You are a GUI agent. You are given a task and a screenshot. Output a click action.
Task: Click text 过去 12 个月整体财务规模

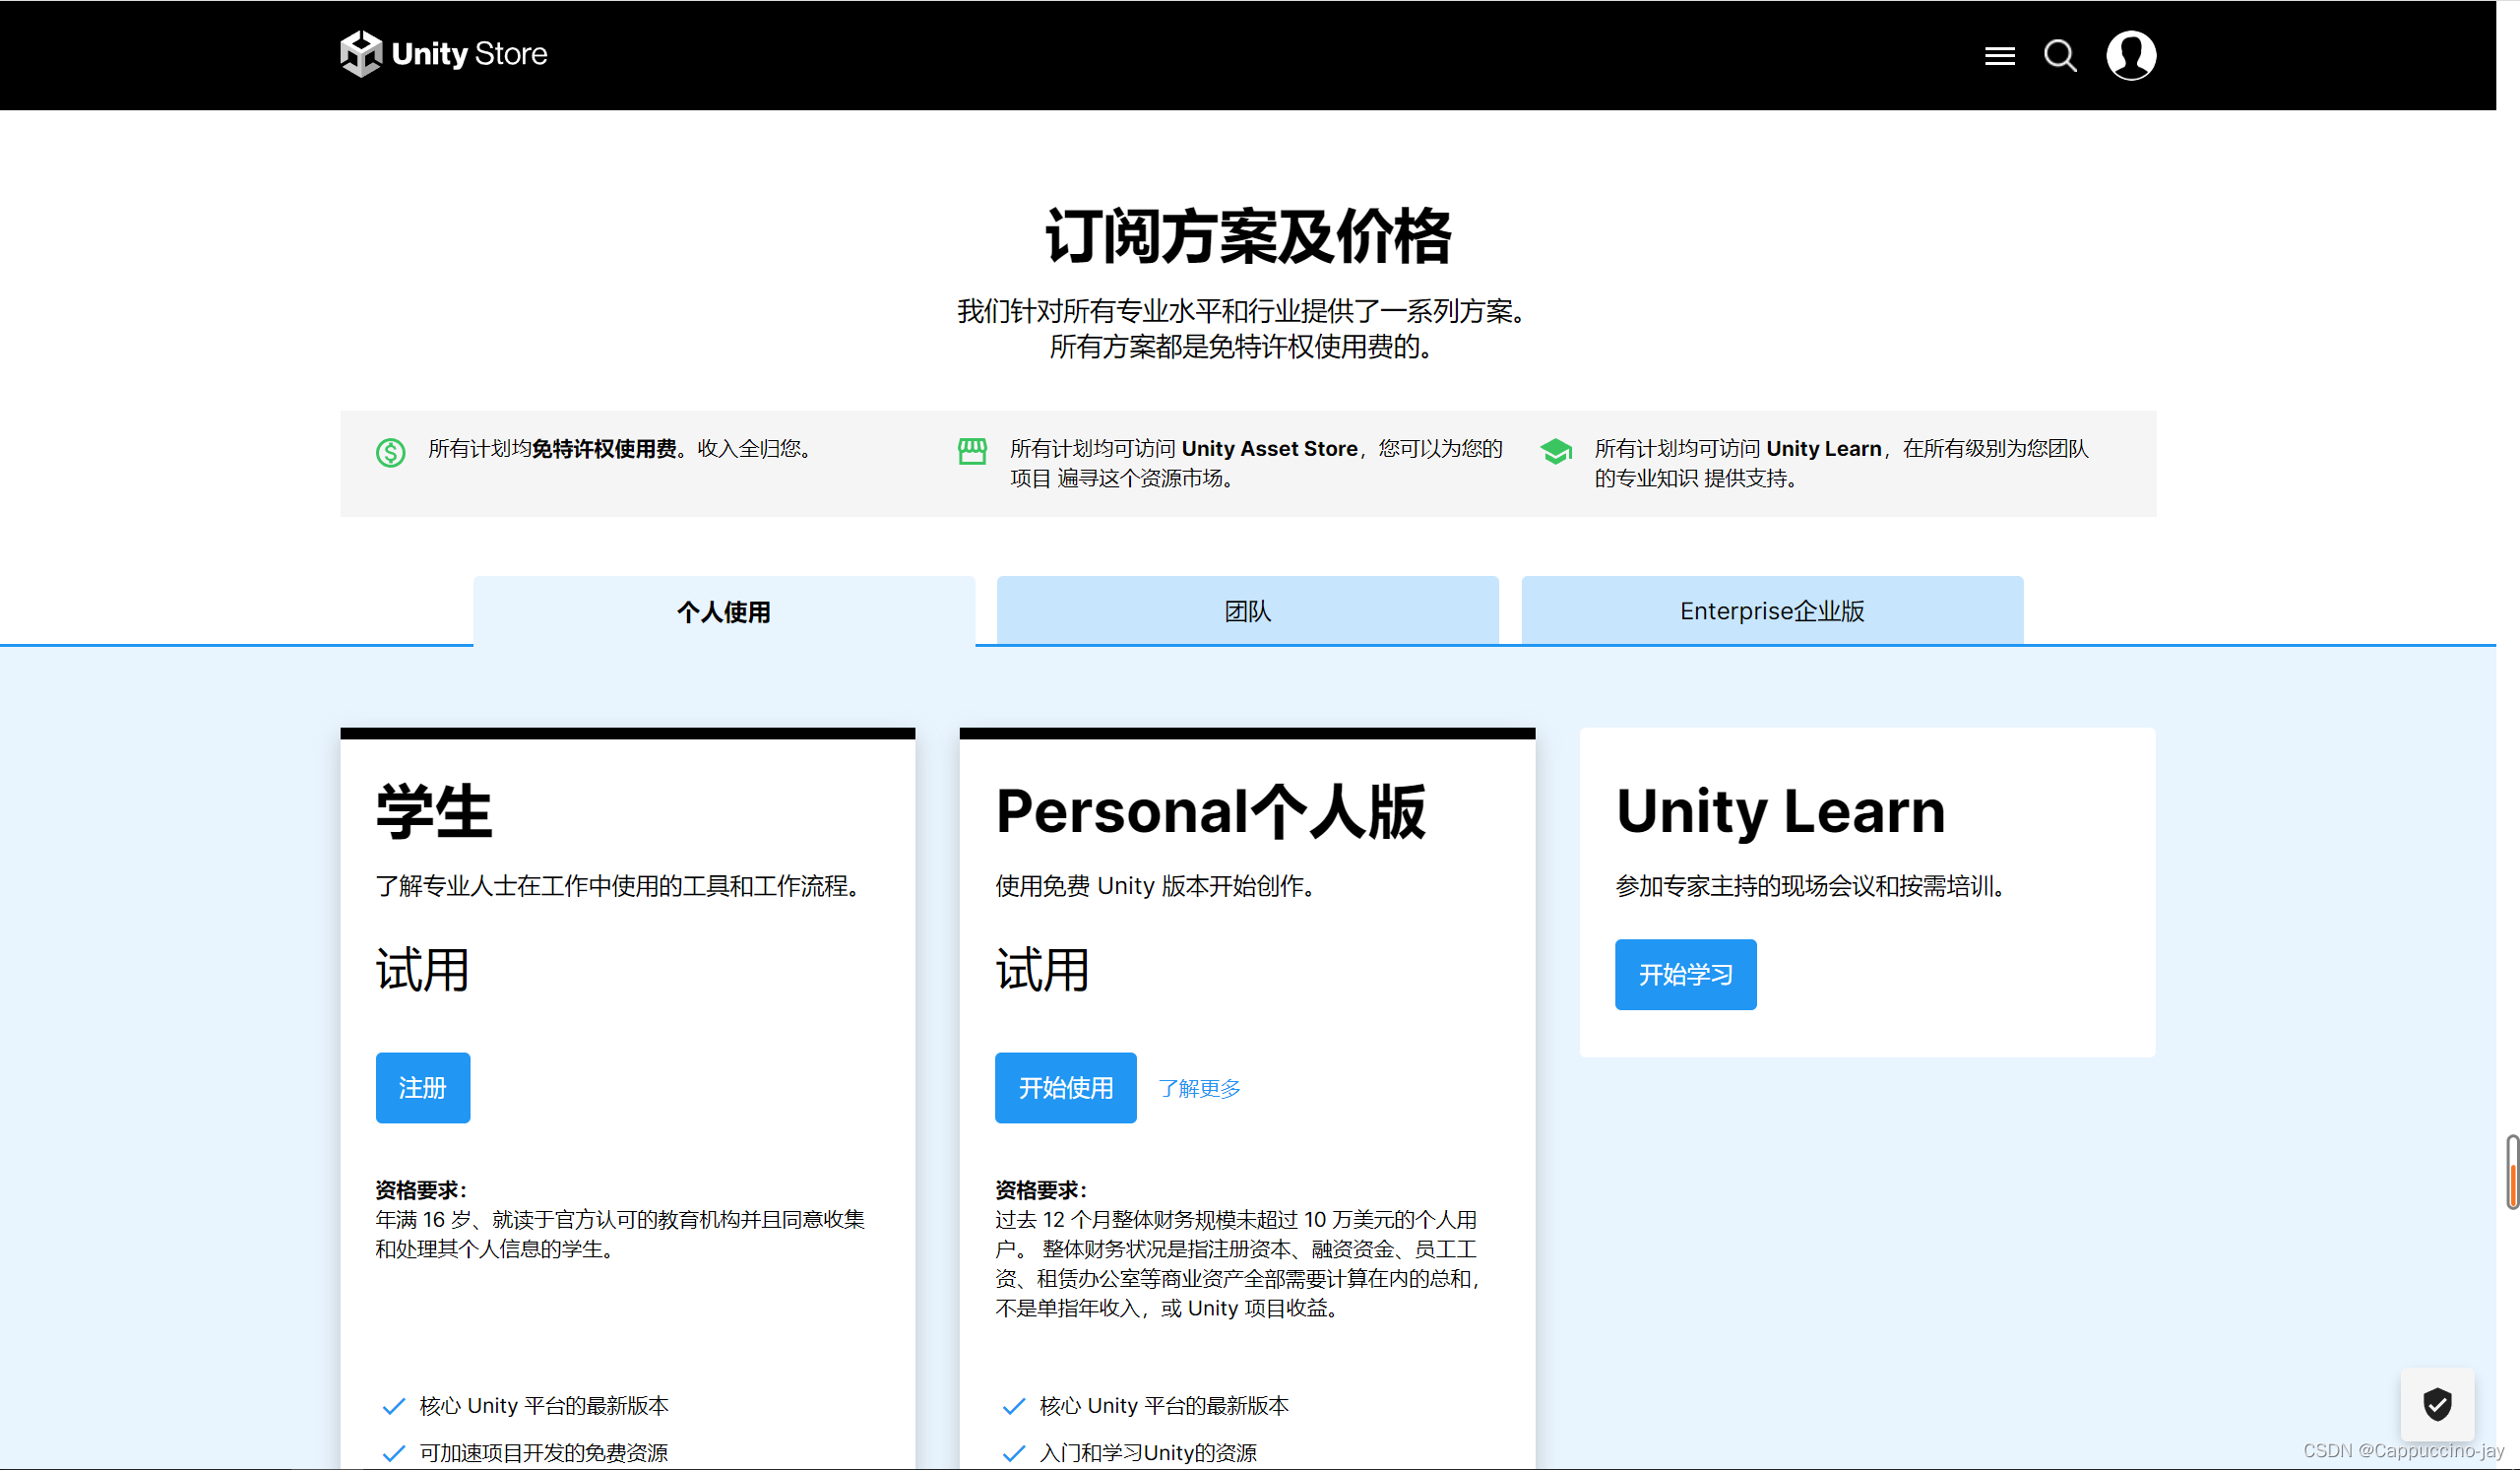point(1236,1264)
